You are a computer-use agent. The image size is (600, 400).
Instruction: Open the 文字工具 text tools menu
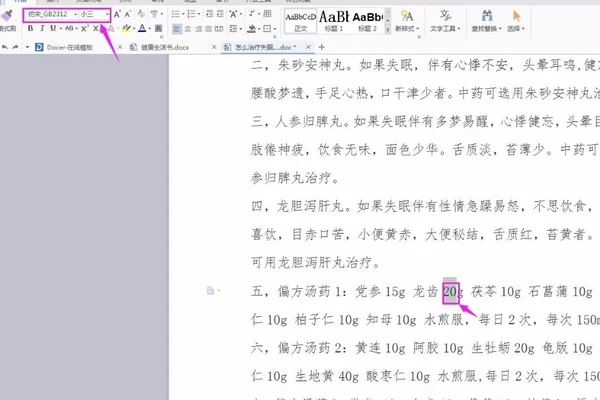pyautogui.click(x=445, y=21)
